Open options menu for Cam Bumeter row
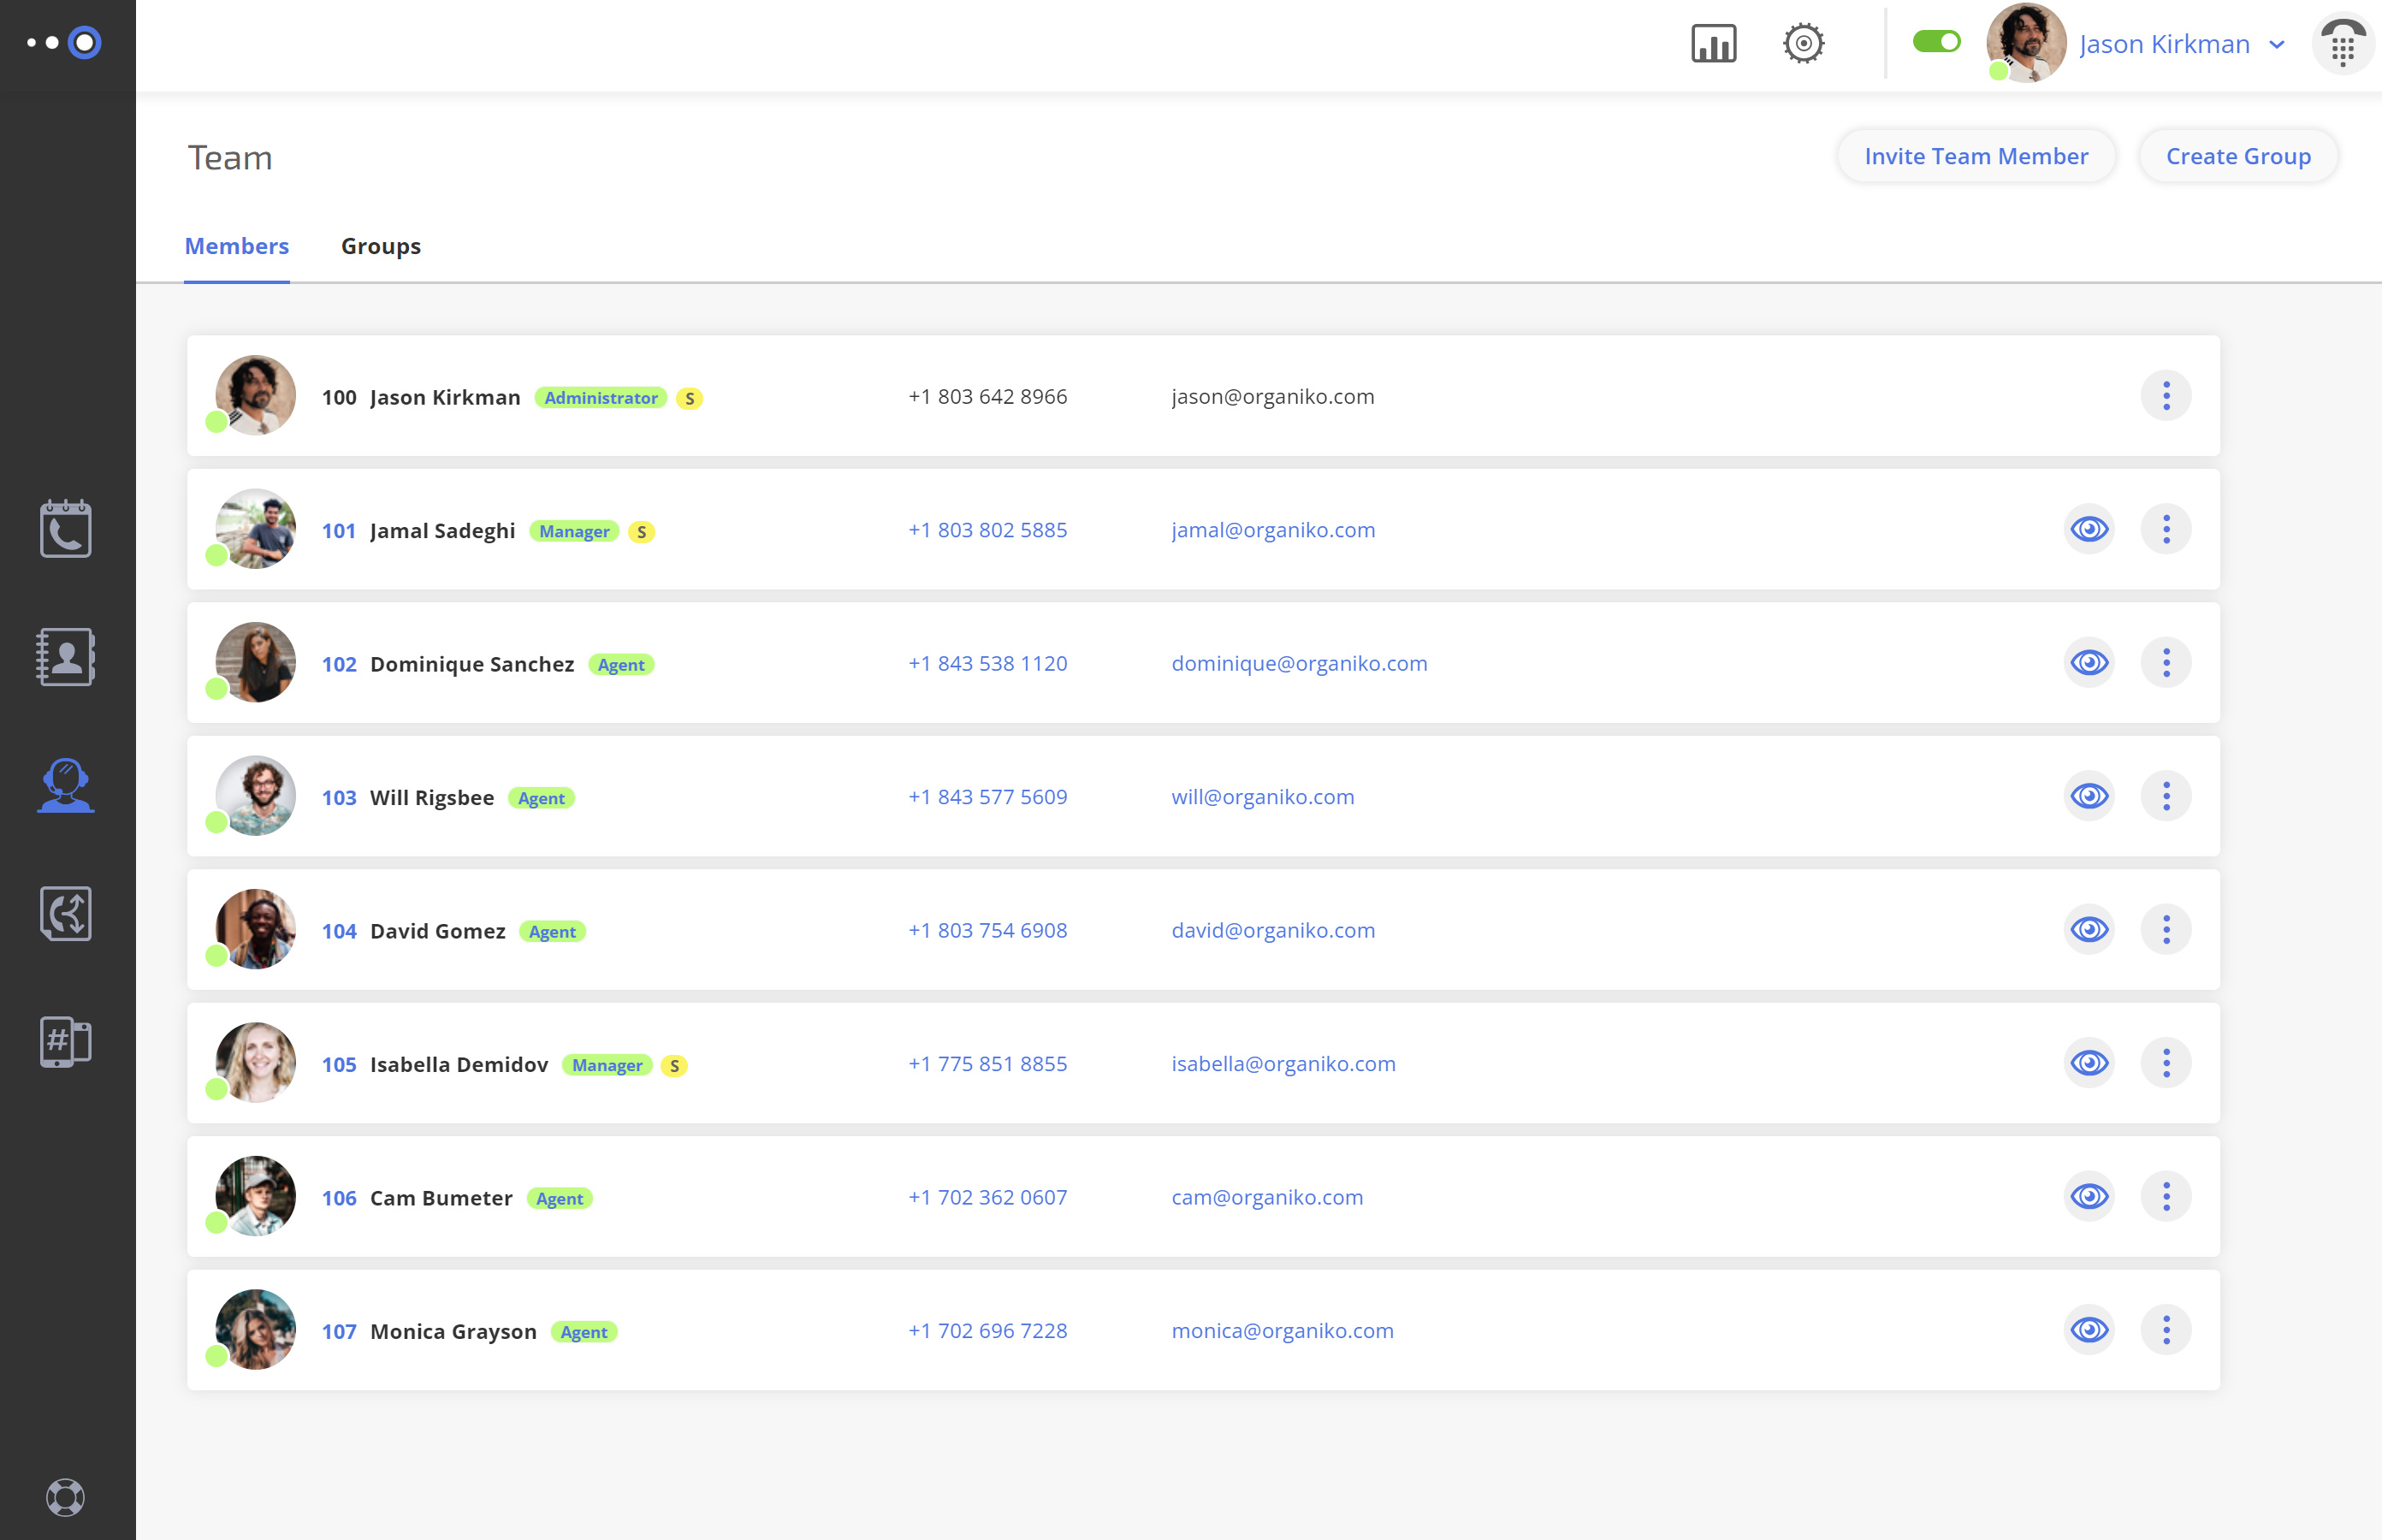2382x1540 pixels. pos(2166,1197)
